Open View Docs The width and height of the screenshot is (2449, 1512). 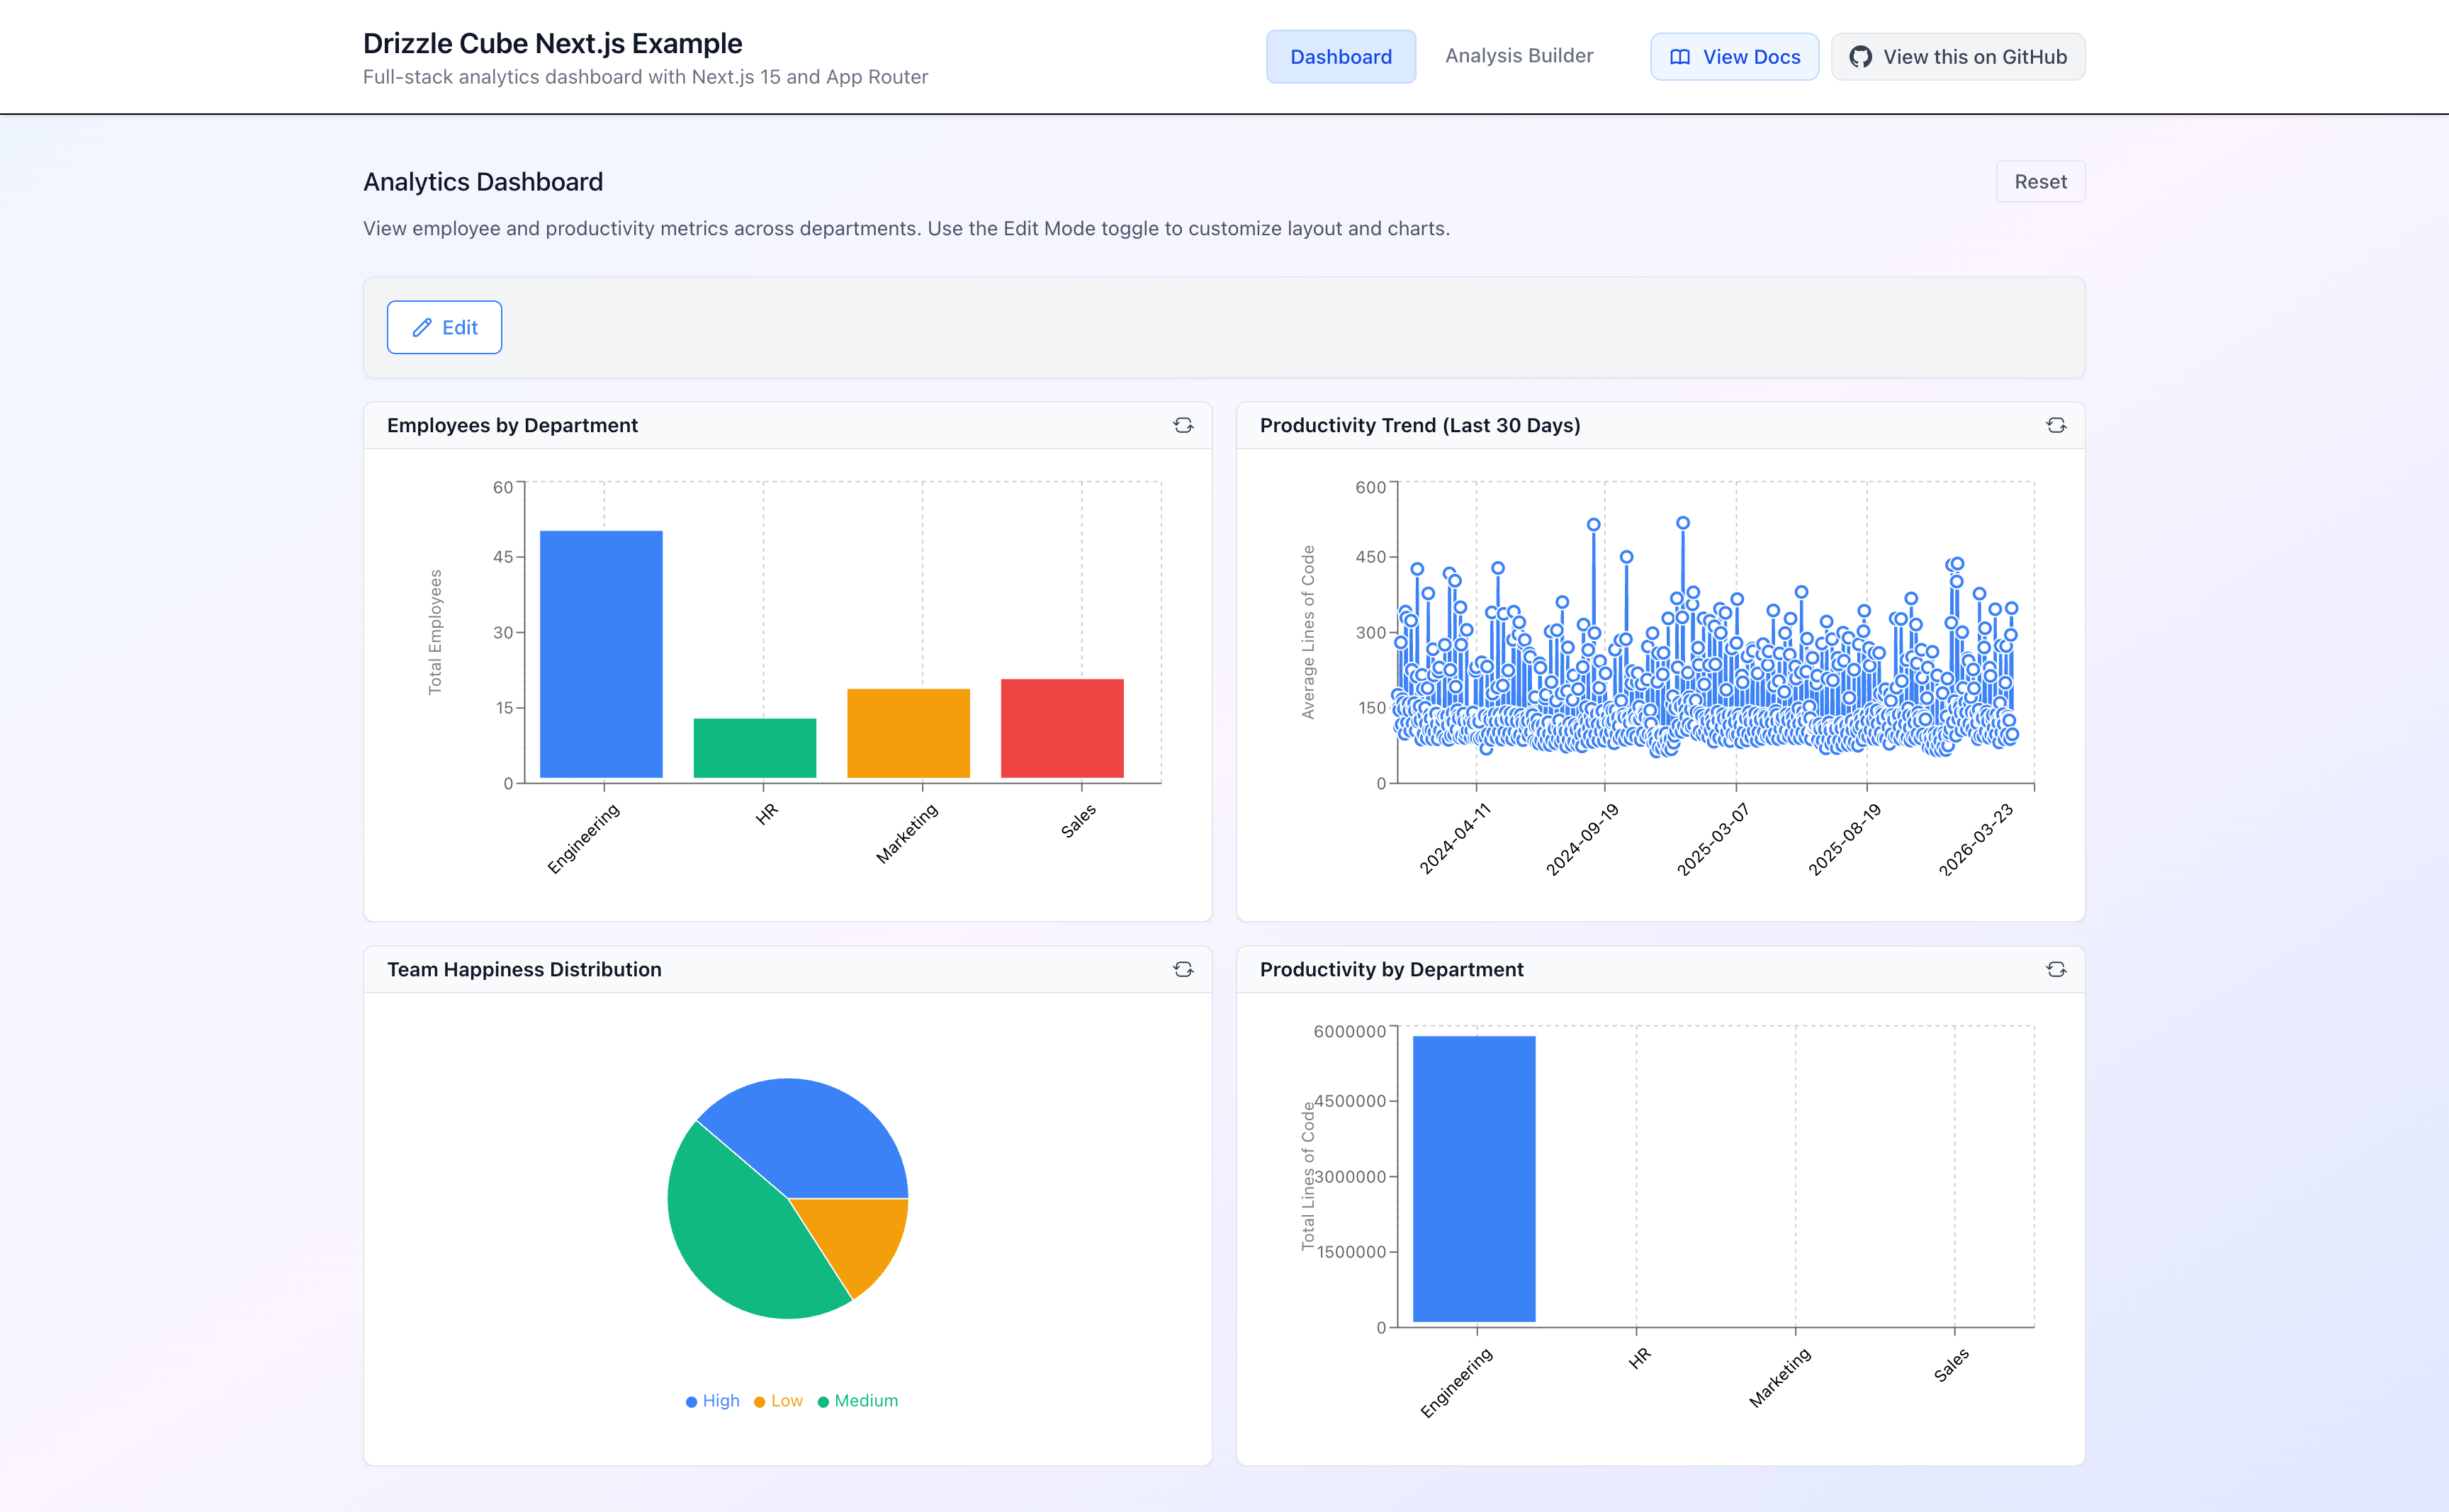(x=1733, y=57)
